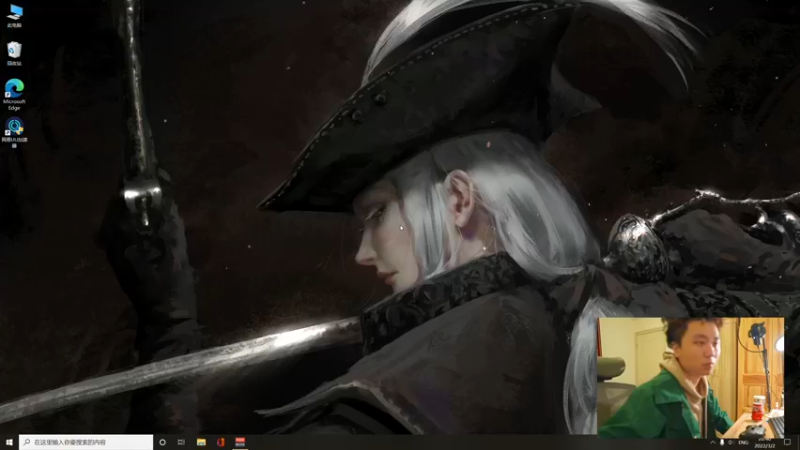Click the webcam overlay thumbnail
Viewport: 800px width, 450px height.
click(691, 378)
